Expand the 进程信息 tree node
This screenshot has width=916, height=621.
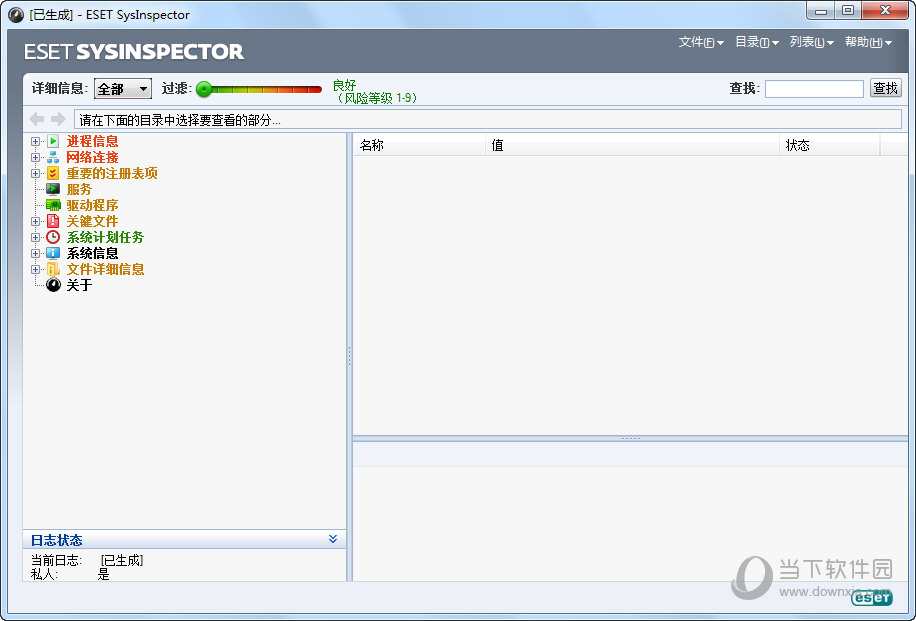(36, 141)
